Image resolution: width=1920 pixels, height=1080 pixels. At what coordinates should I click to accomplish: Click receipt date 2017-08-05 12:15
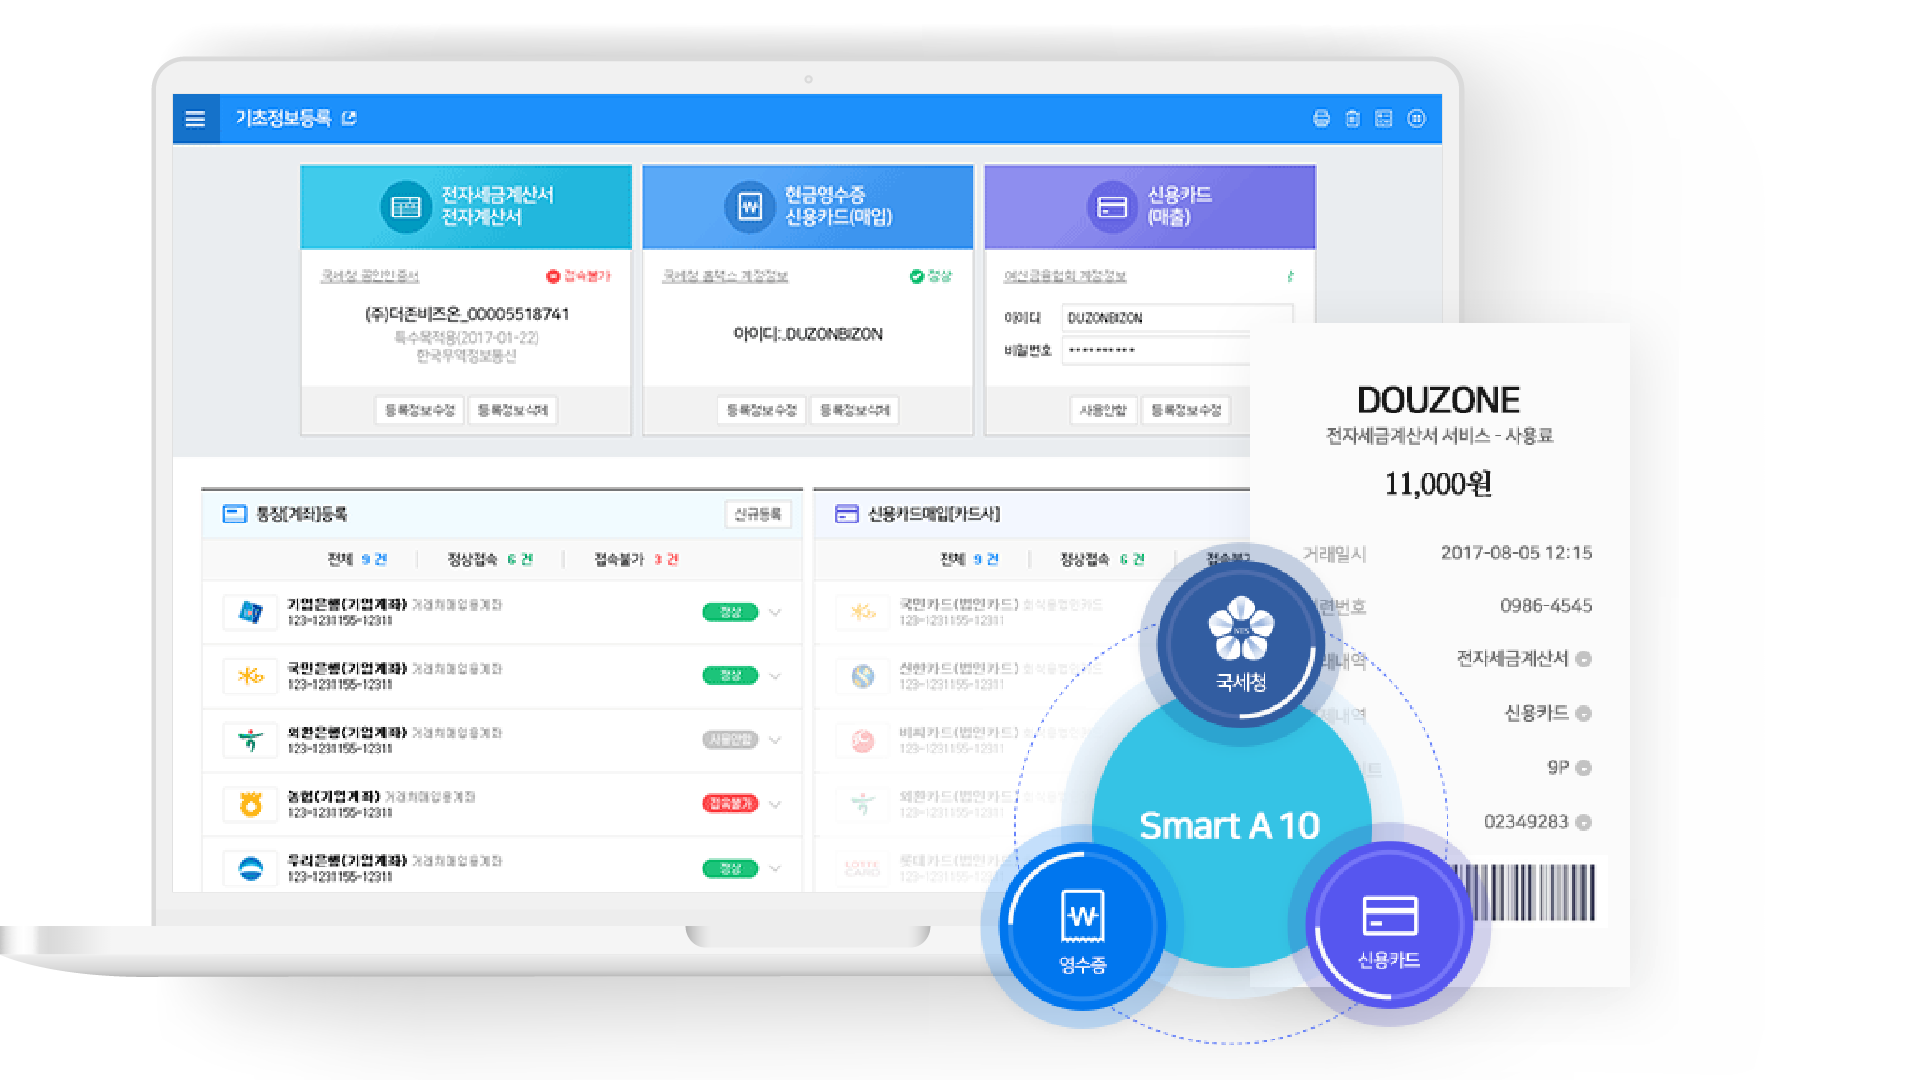click(x=1516, y=553)
